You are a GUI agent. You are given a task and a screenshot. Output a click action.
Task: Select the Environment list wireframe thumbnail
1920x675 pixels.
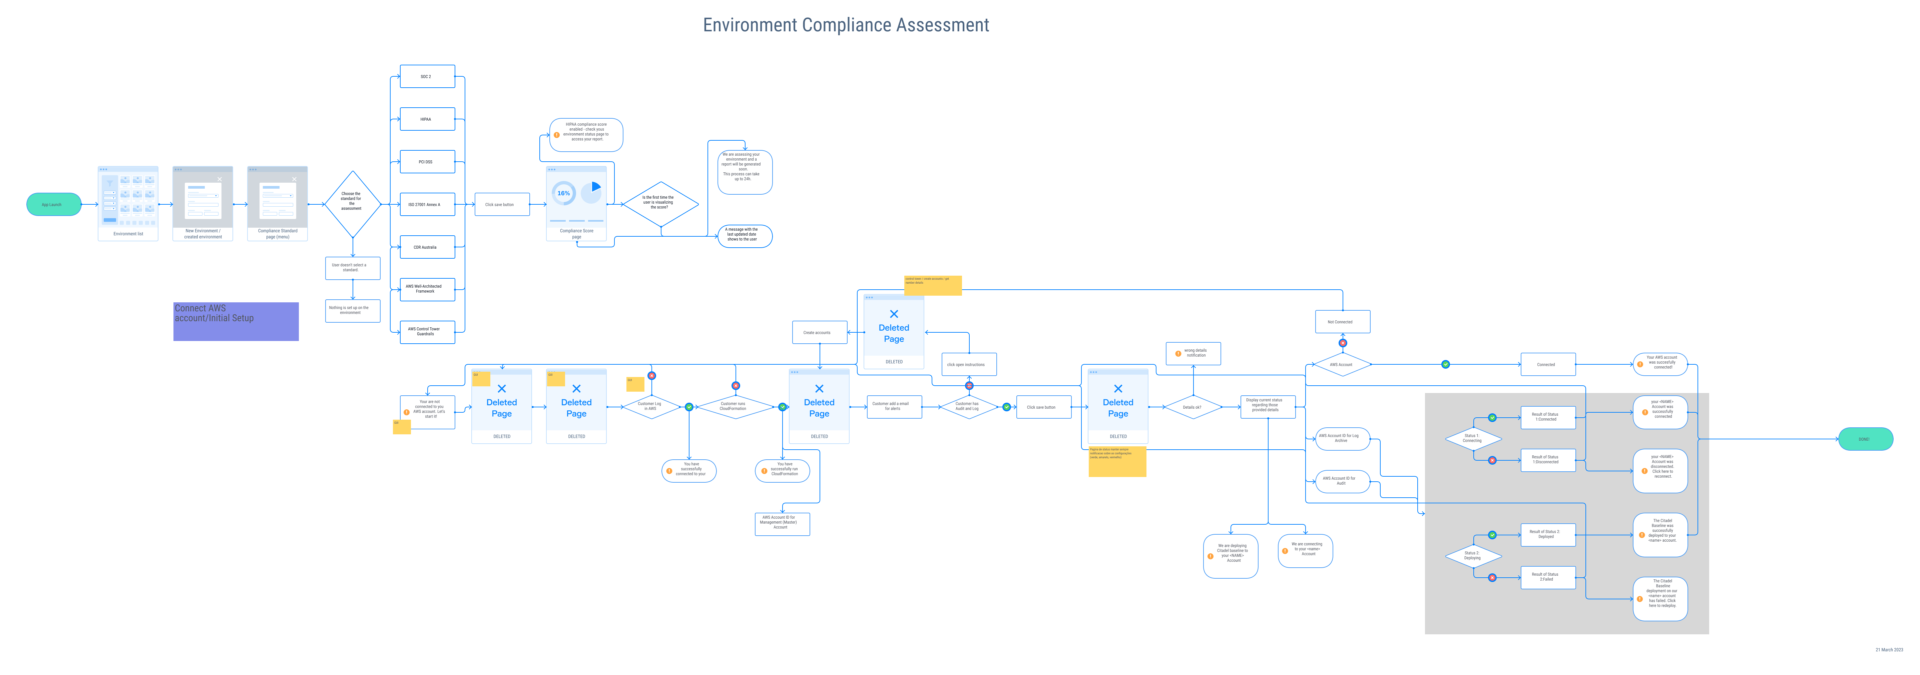128,200
